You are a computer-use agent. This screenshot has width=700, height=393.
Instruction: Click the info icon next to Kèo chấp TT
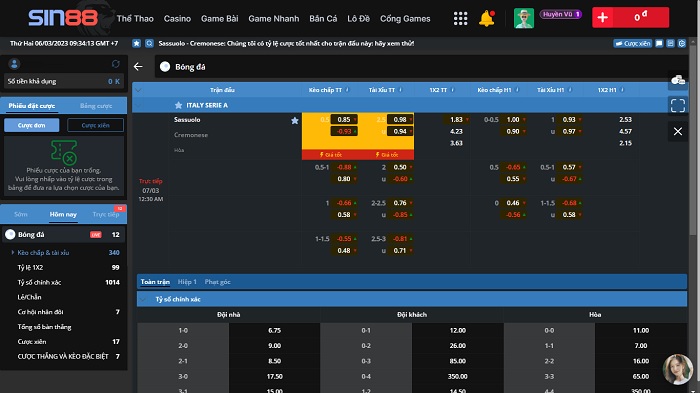pyautogui.click(x=347, y=90)
